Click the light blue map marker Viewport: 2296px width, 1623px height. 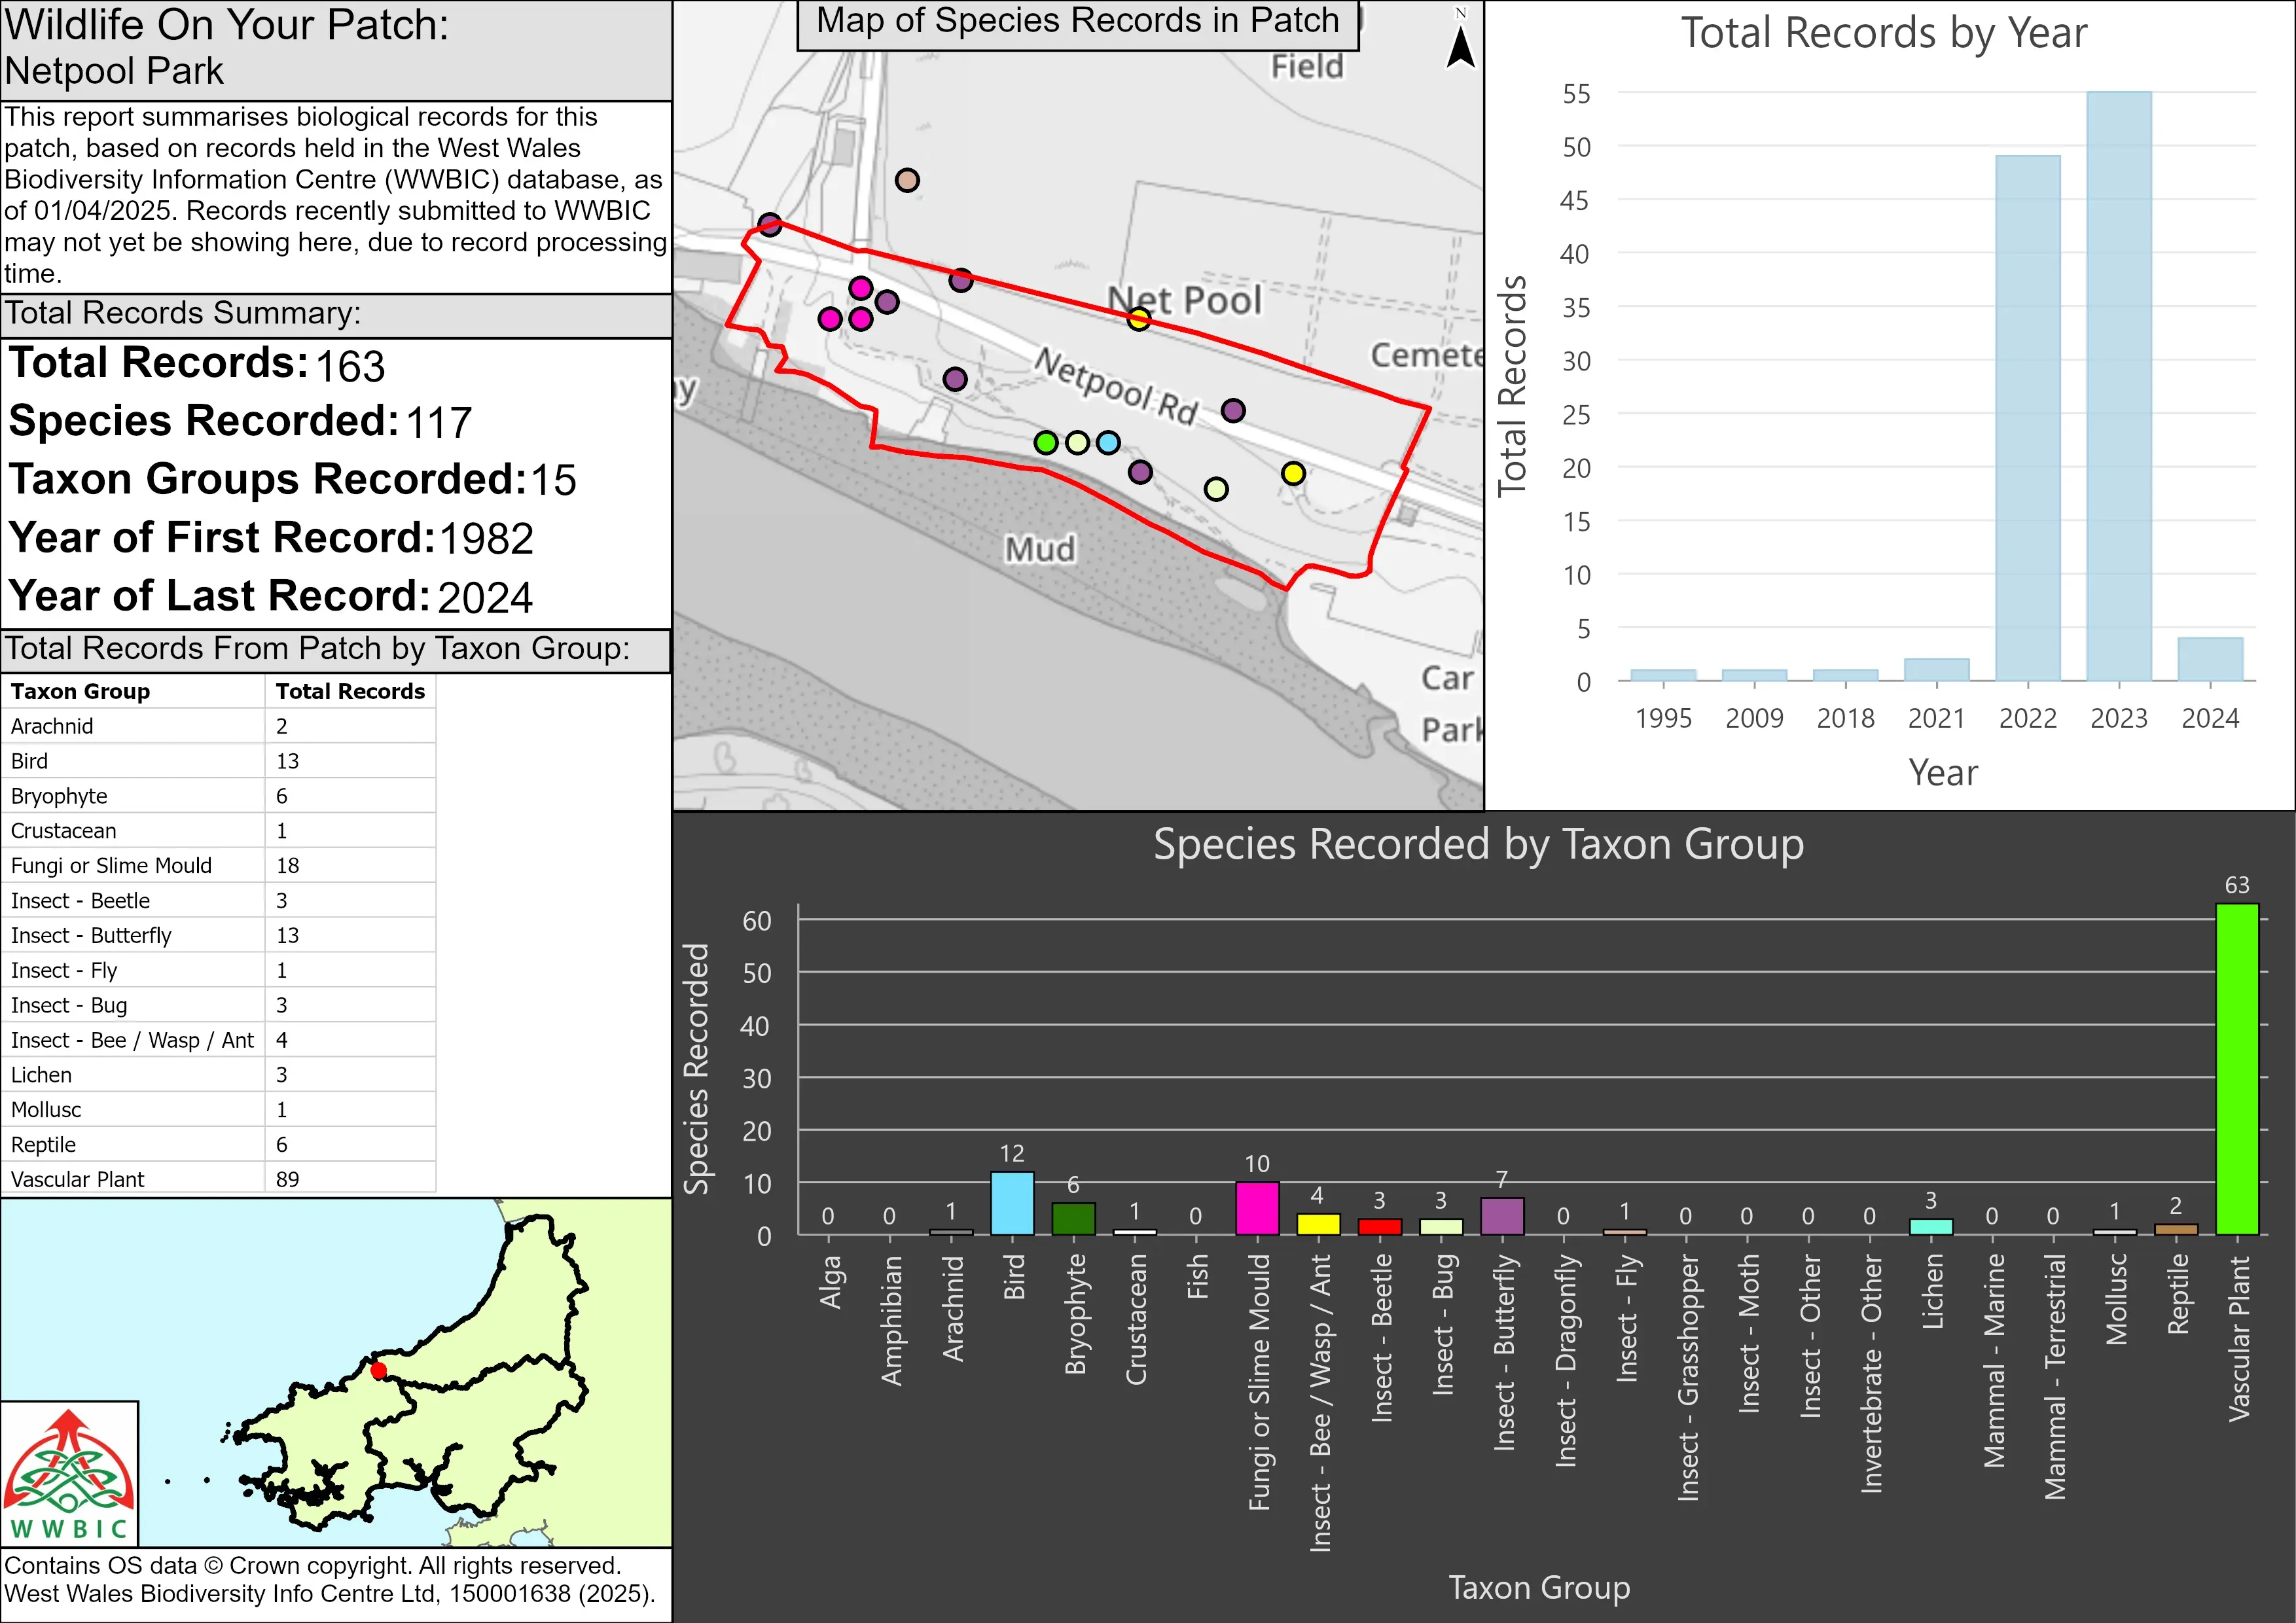pyautogui.click(x=1108, y=442)
